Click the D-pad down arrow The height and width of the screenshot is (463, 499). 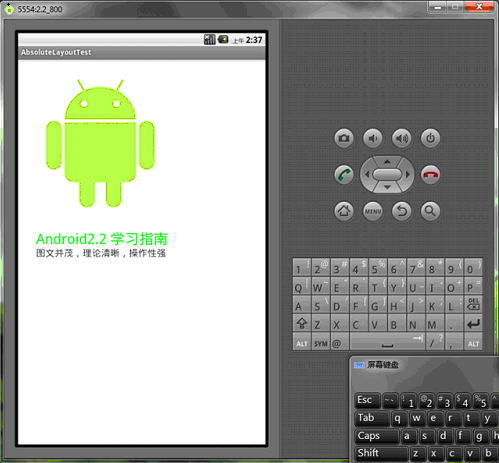pyautogui.click(x=387, y=187)
